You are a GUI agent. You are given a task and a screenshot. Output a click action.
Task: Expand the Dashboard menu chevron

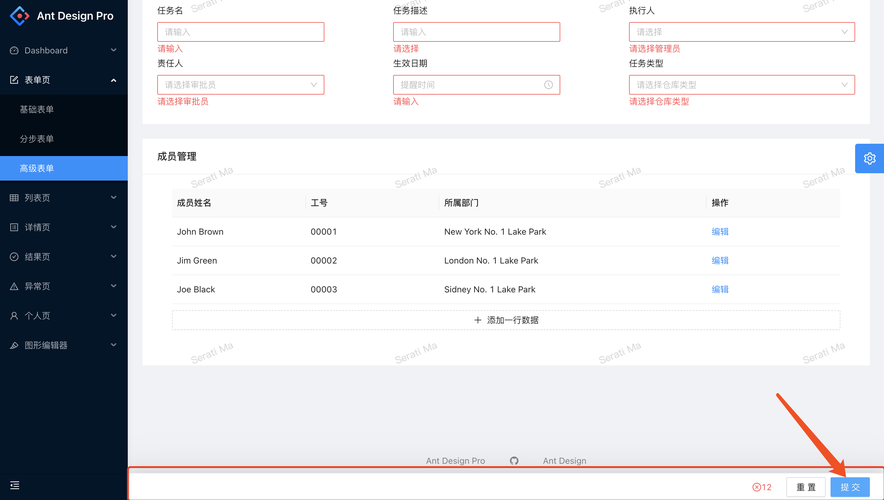tap(113, 50)
